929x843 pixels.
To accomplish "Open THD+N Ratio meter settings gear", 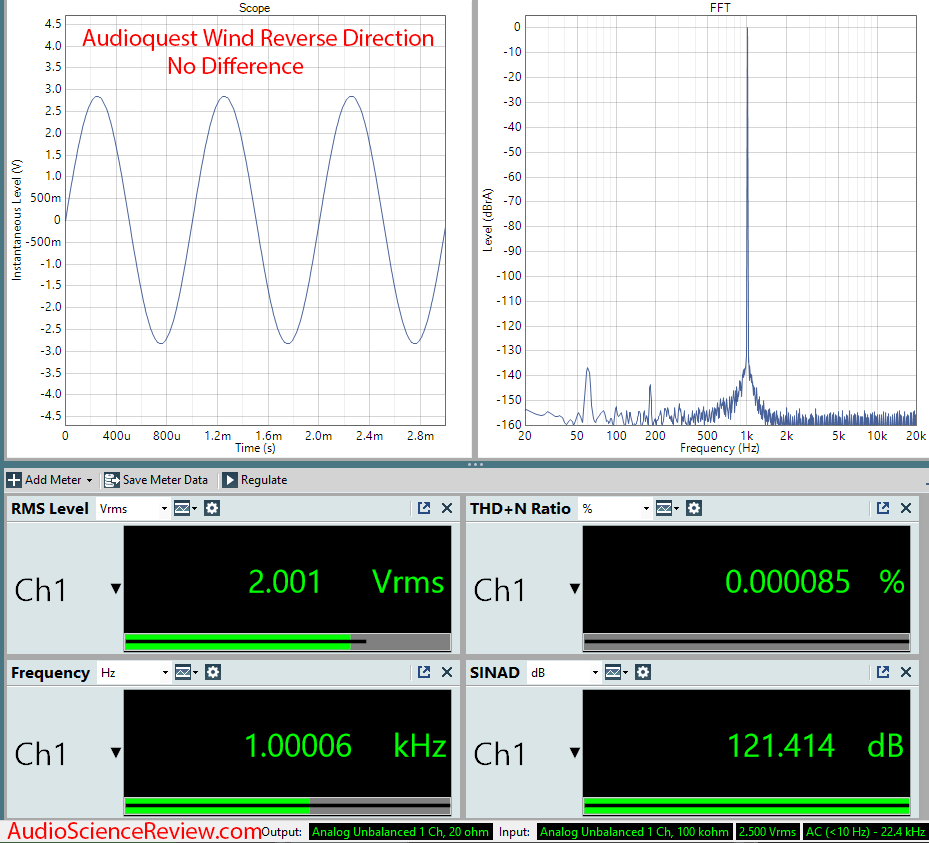I will pyautogui.click(x=694, y=508).
